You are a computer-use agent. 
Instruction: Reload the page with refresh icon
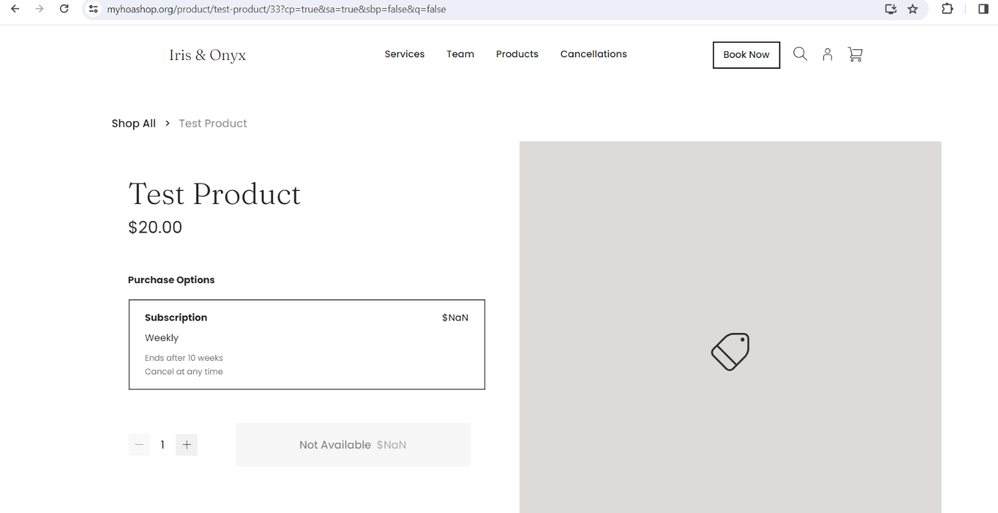(64, 9)
